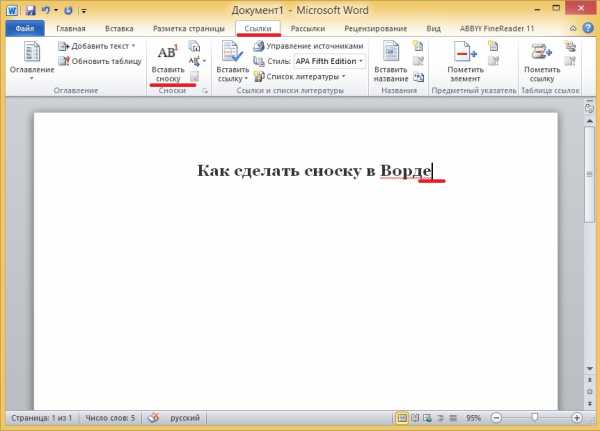Switch to the Рассылки tab
The width and height of the screenshot is (600, 431).
pos(308,28)
